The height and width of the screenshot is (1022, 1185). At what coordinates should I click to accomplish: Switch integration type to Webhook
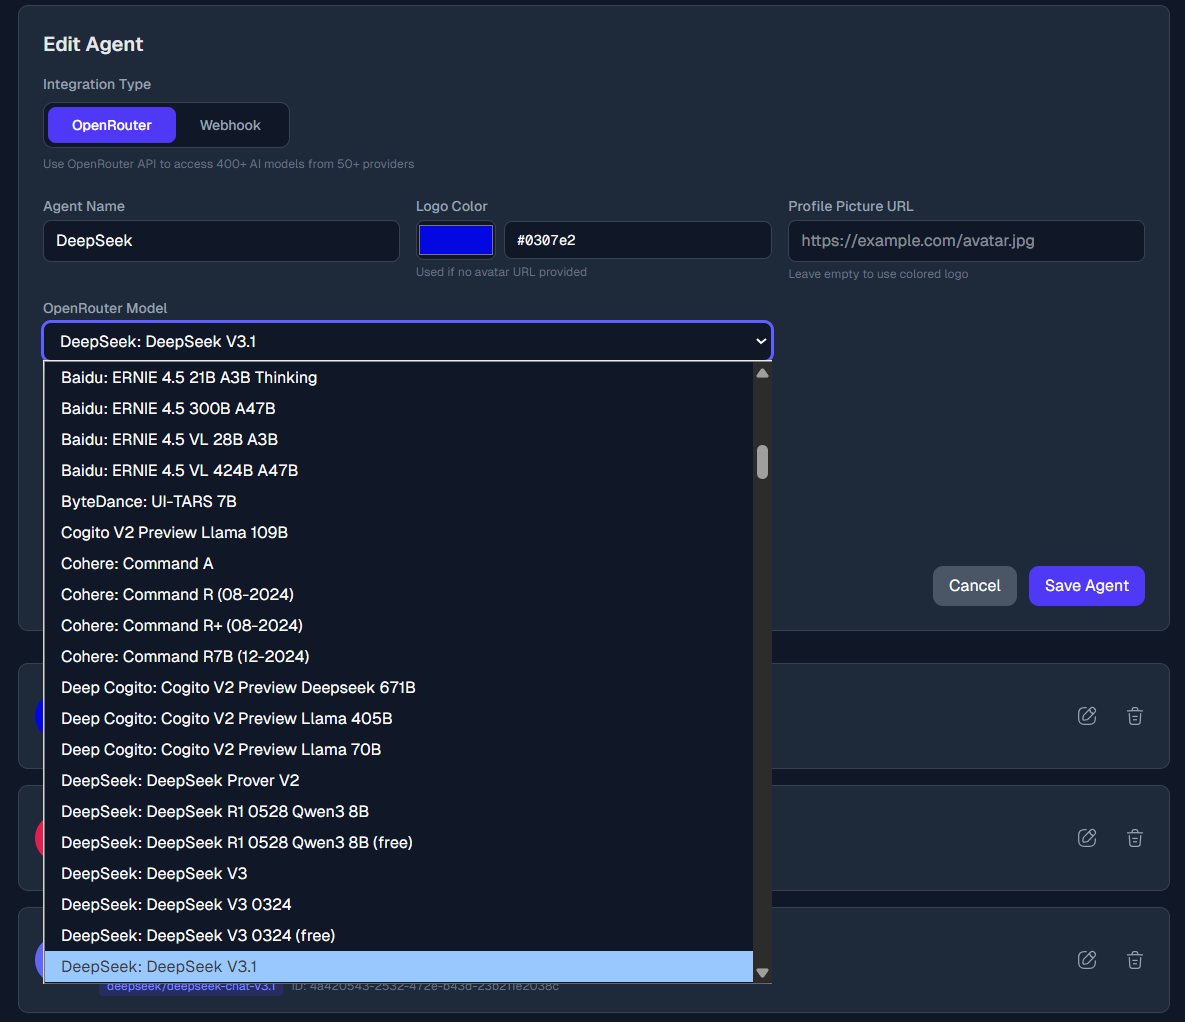(230, 125)
